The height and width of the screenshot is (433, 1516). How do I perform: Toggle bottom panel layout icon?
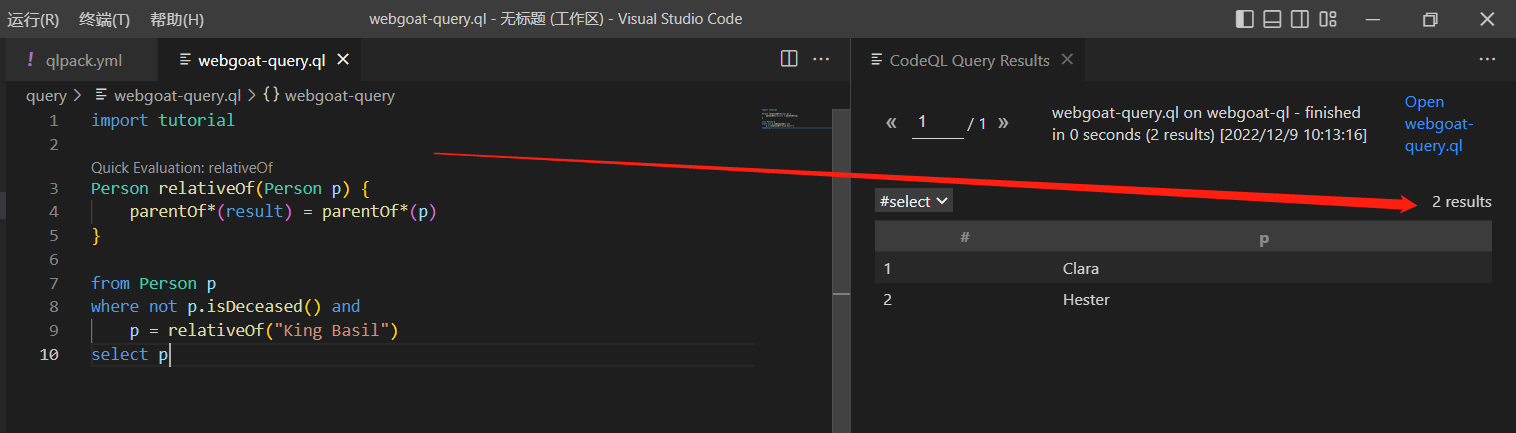pyautogui.click(x=1272, y=19)
